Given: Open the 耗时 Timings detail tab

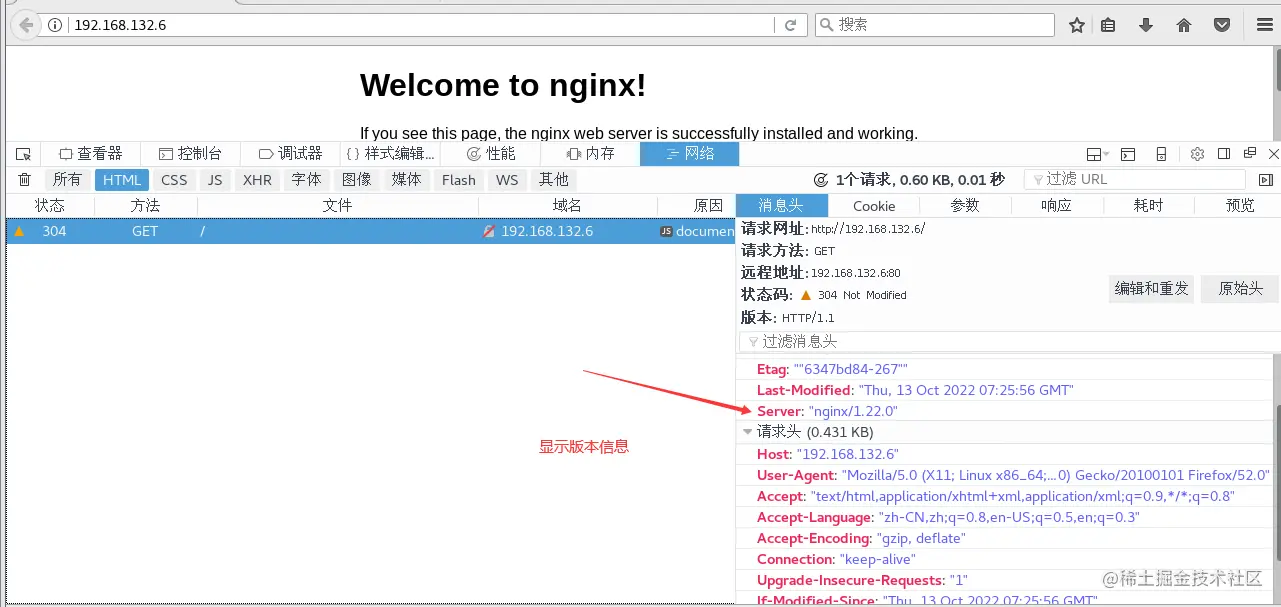Looking at the screenshot, I should [x=1149, y=205].
